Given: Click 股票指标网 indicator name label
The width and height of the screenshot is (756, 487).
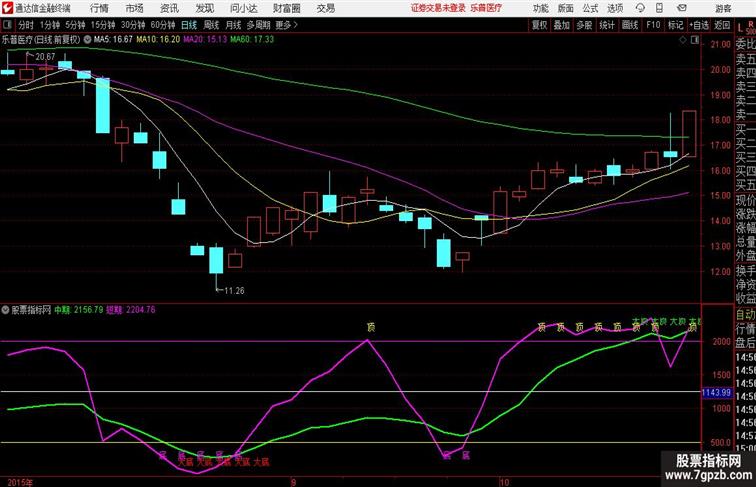Looking at the screenshot, I should coord(31,310).
